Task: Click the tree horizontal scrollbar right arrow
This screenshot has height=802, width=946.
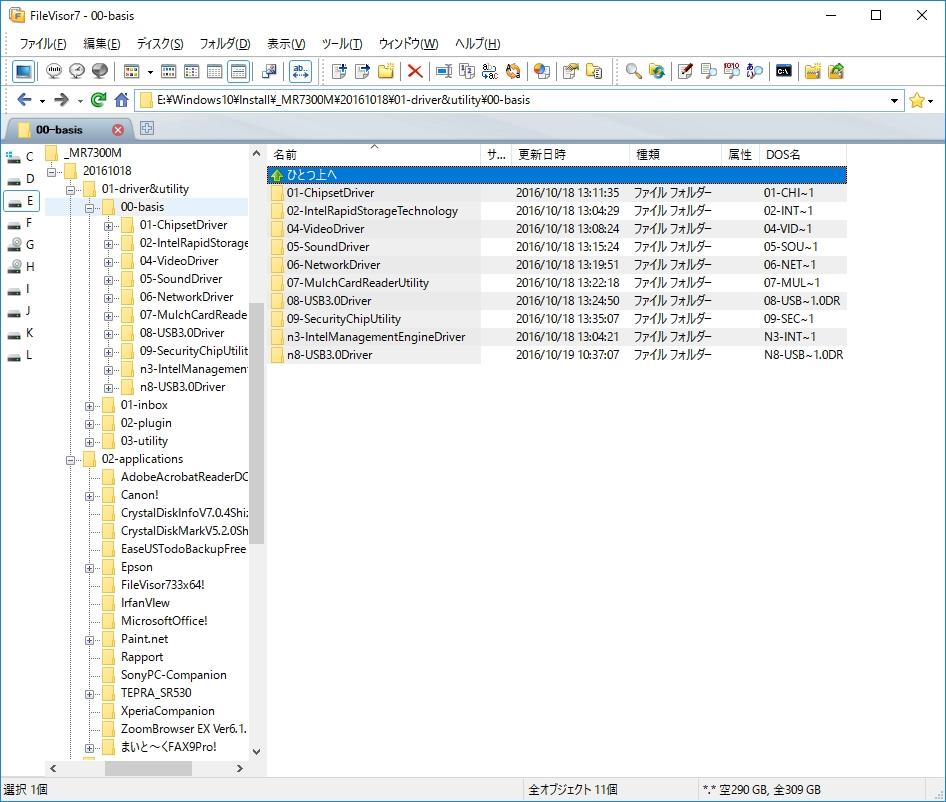Action: (x=240, y=768)
